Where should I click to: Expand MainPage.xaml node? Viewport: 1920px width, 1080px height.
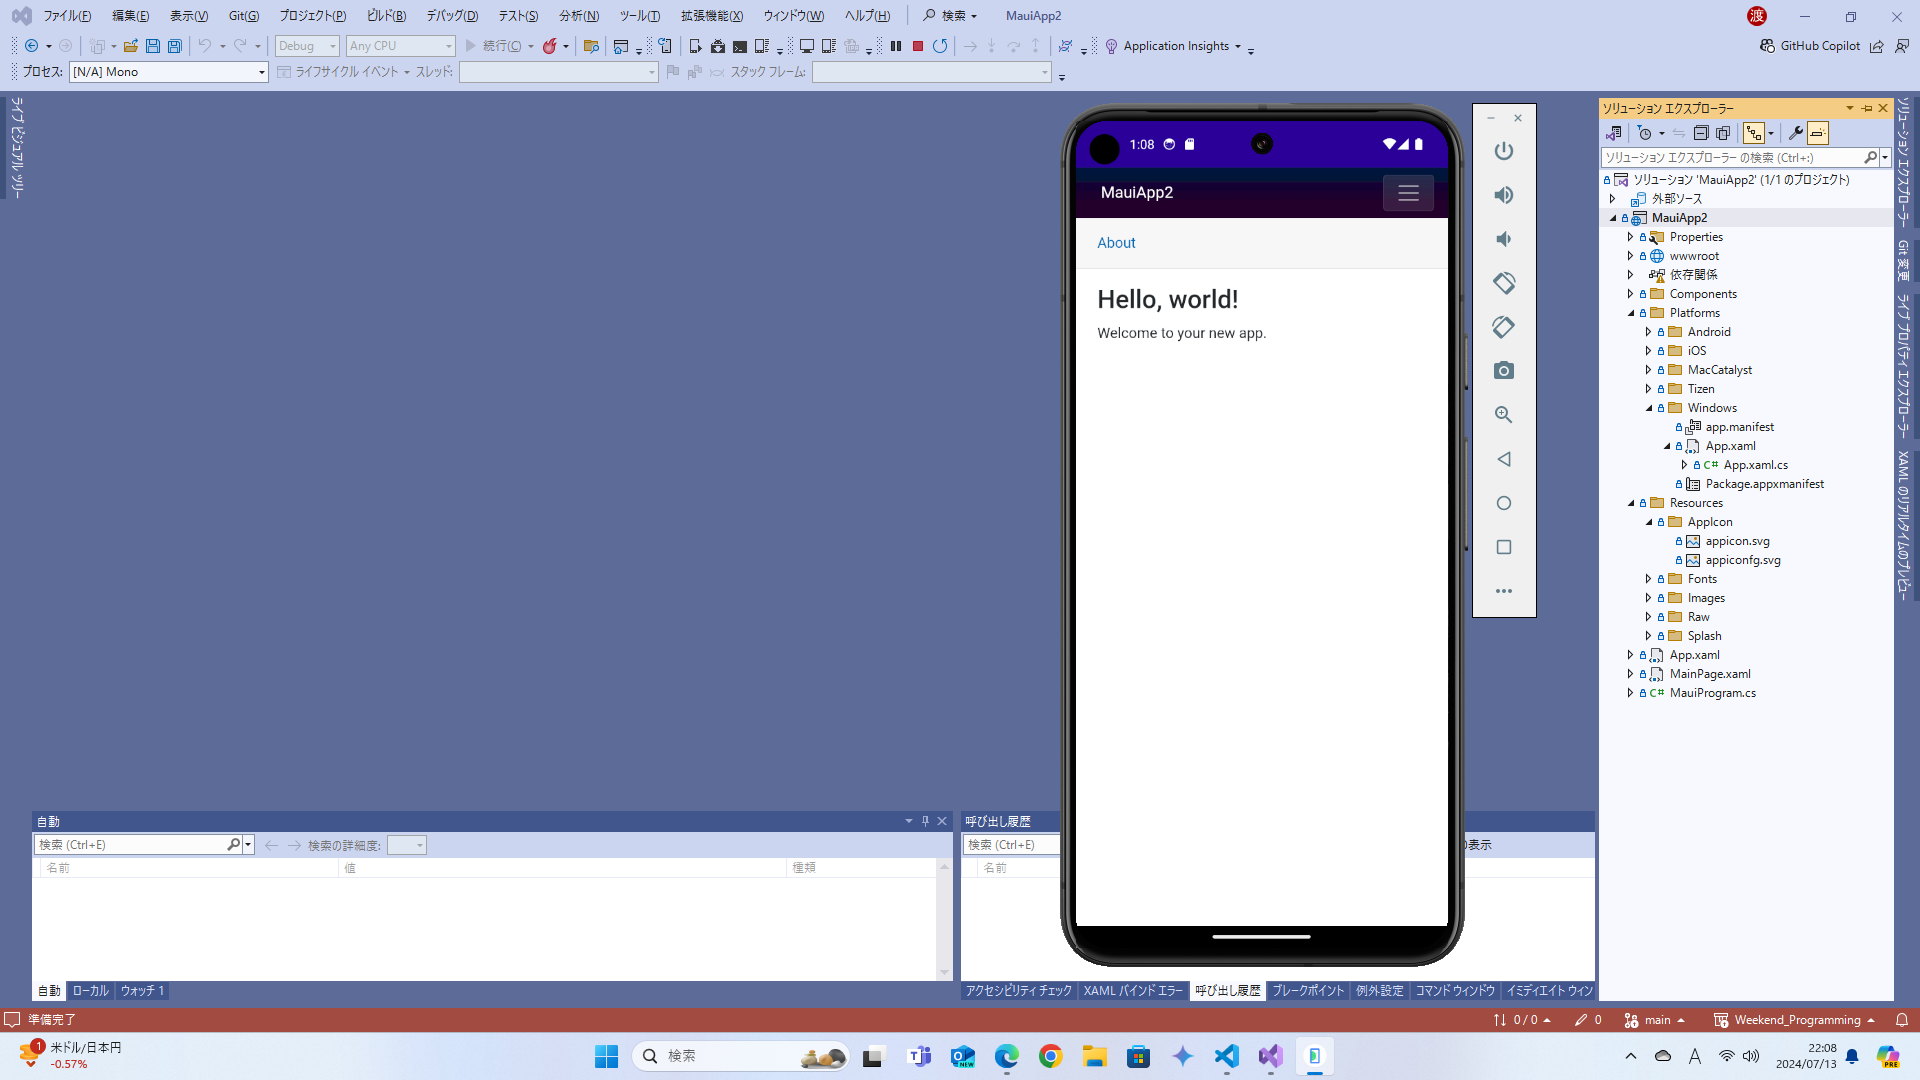(x=1631, y=674)
